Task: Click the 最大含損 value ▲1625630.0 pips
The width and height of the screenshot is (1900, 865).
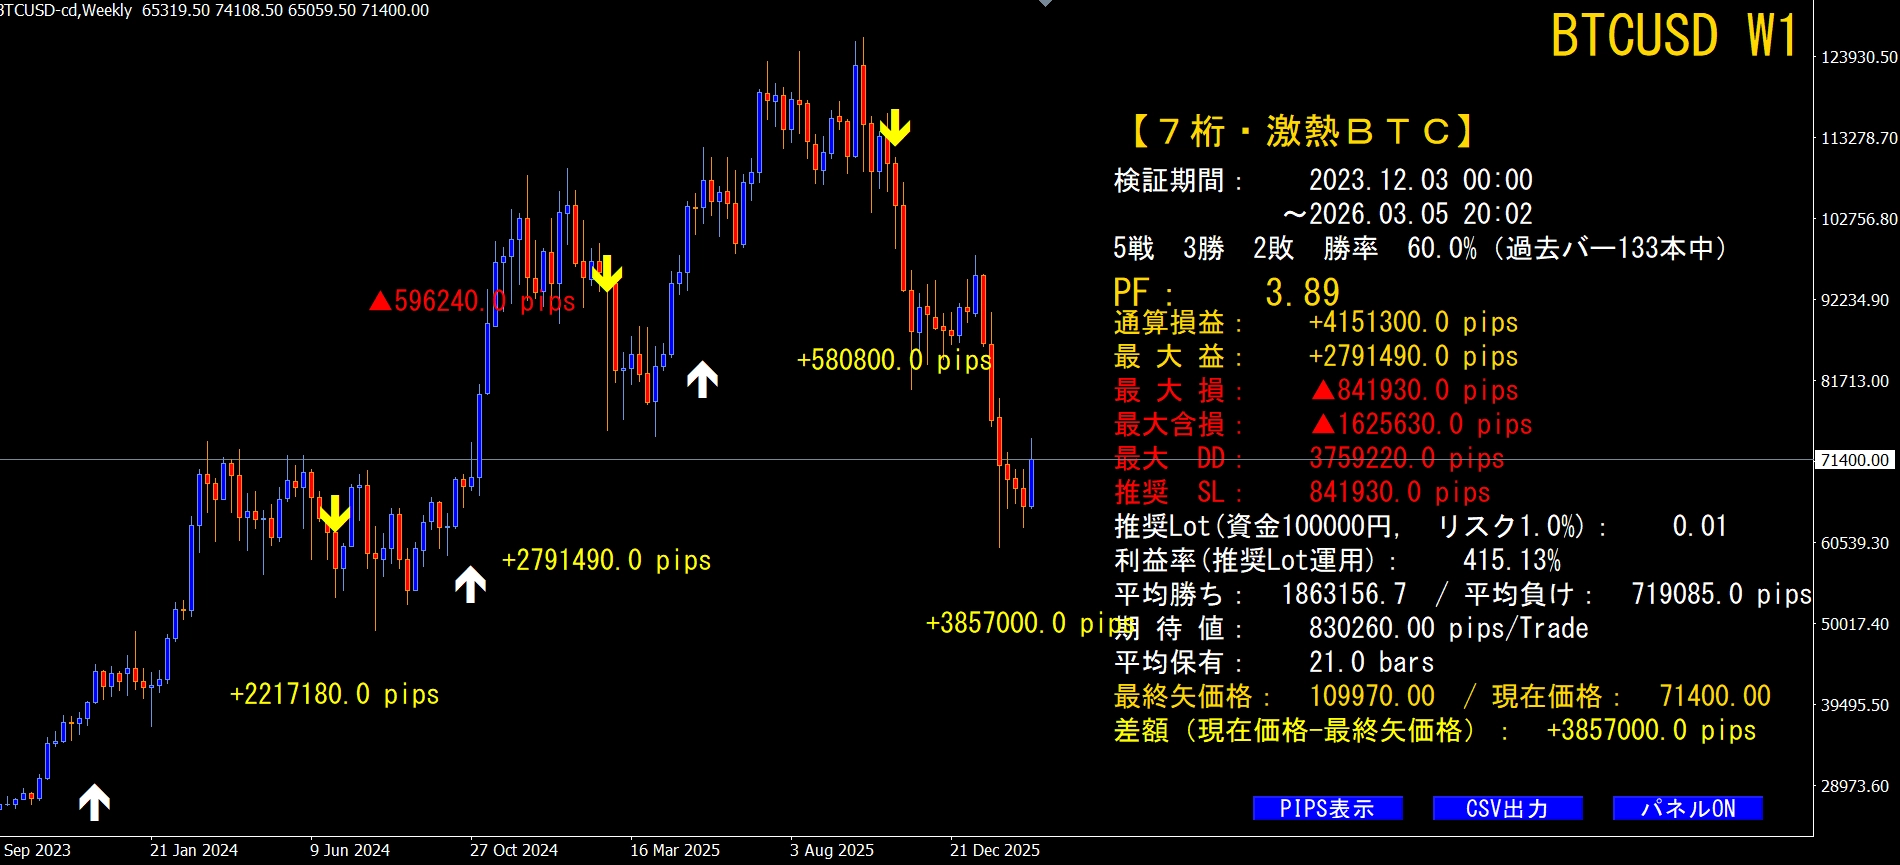Action: tap(1422, 424)
